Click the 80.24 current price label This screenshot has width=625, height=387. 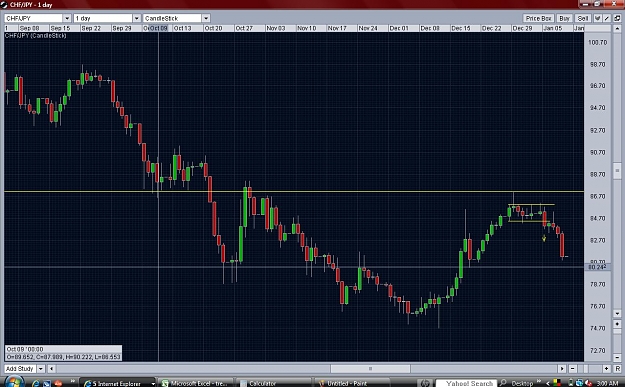point(597,267)
